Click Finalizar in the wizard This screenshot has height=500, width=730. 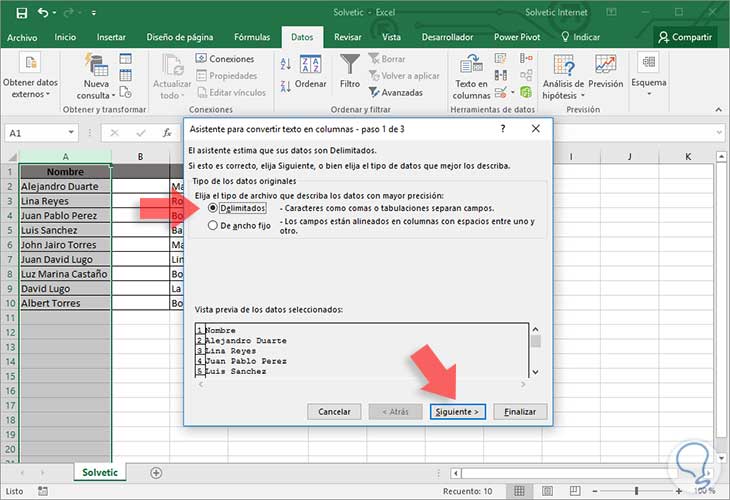[x=520, y=412]
